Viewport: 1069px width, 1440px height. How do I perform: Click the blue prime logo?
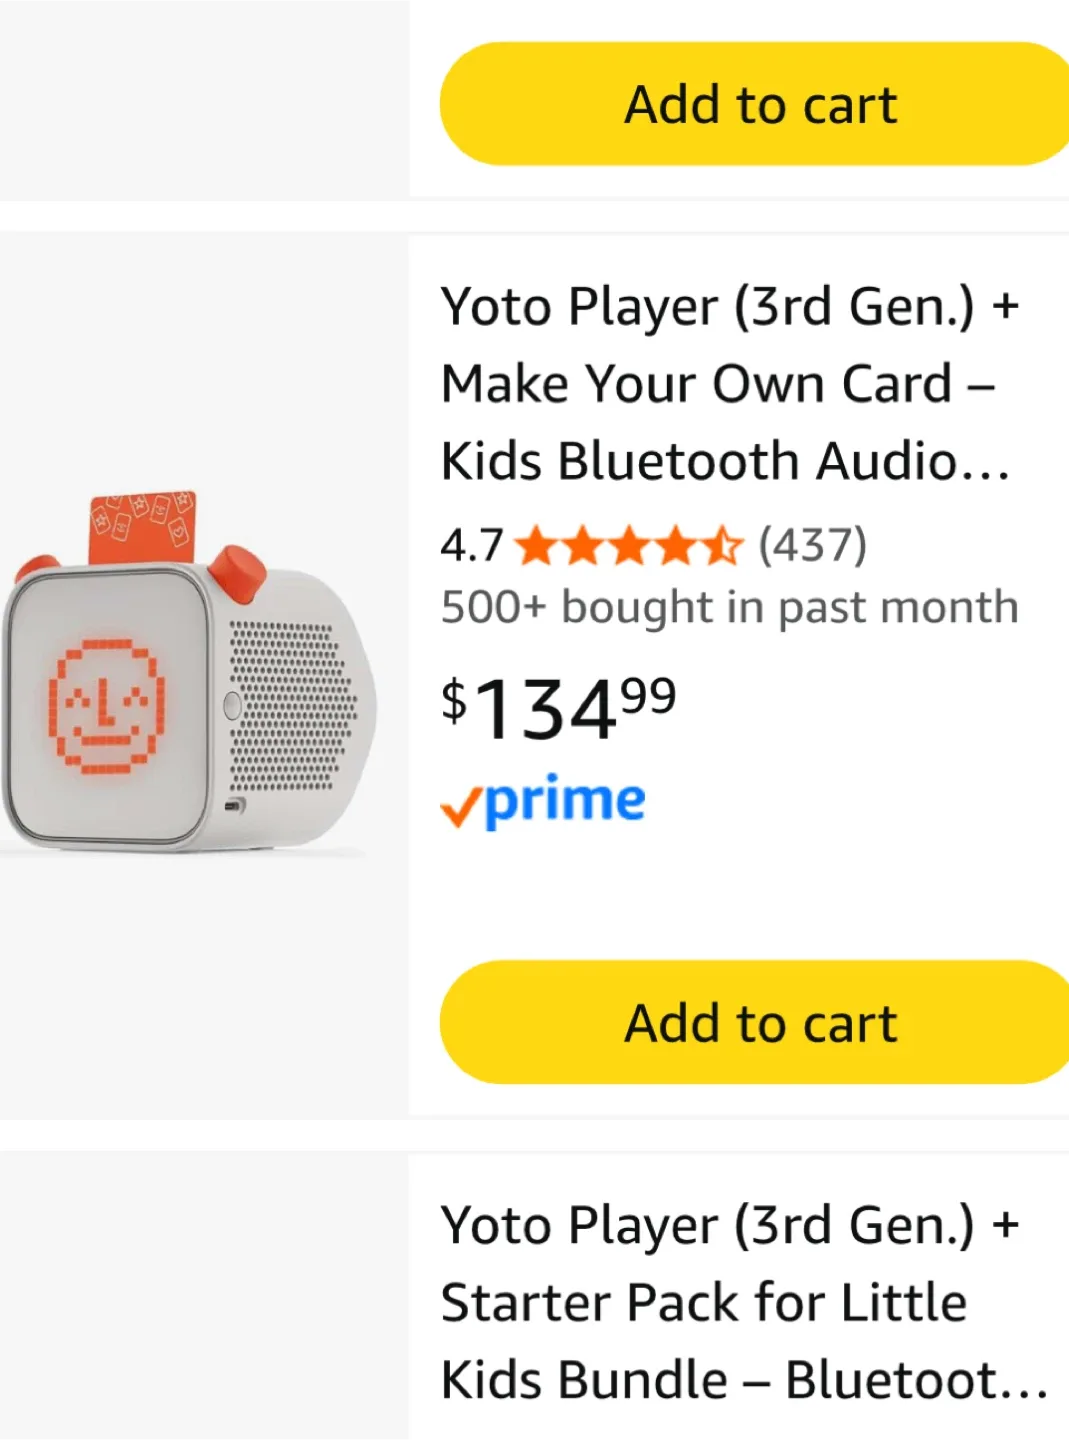[x=565, y=802]
